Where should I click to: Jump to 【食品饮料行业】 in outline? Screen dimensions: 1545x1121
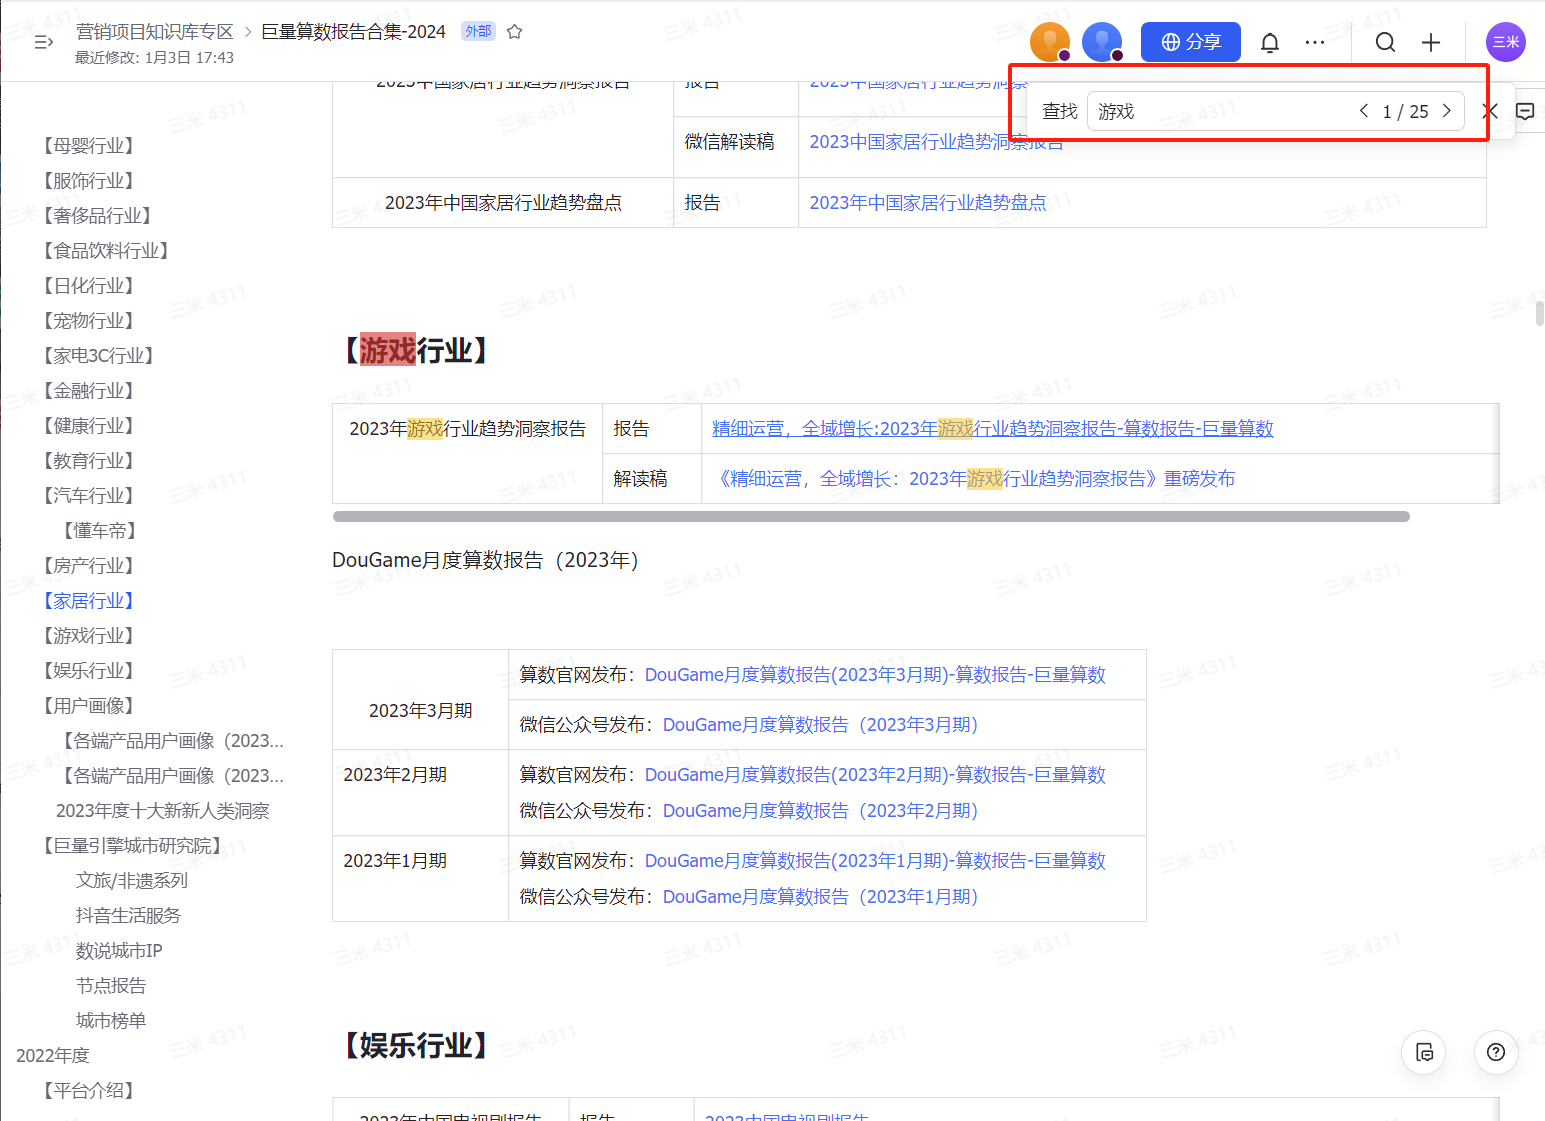[x=104, y=251]
